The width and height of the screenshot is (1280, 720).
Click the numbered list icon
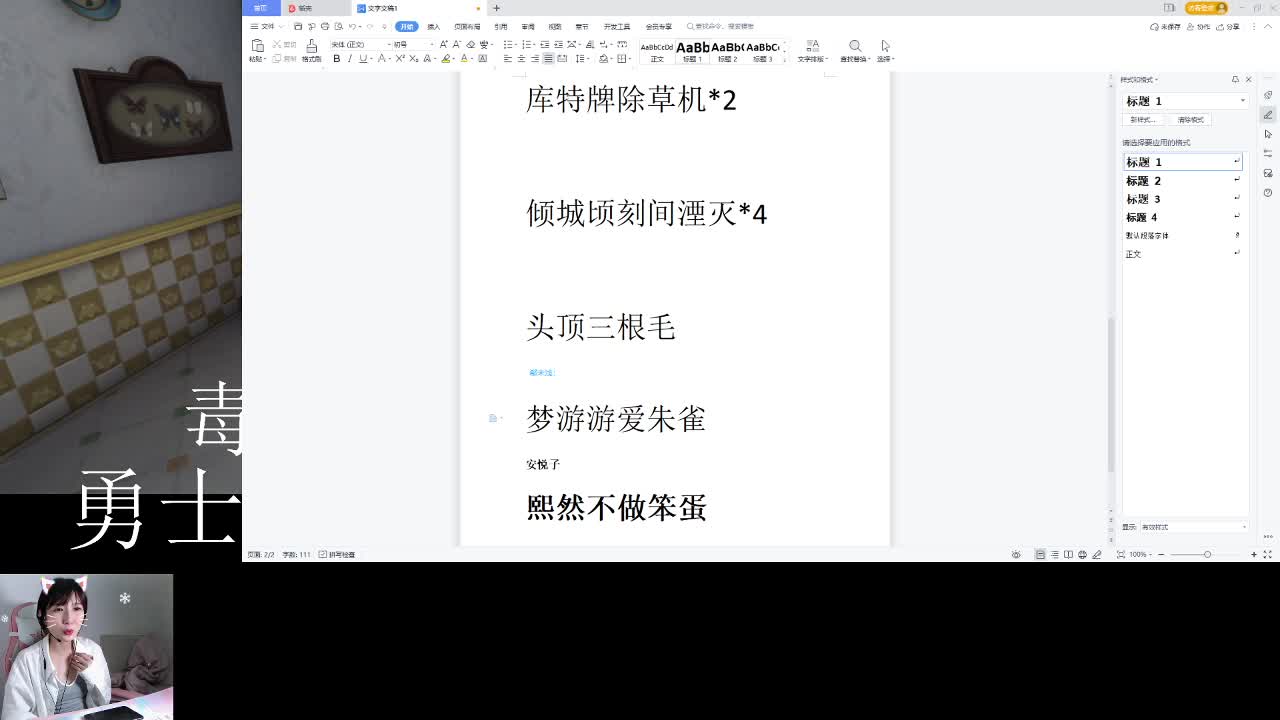click(526, 44)
